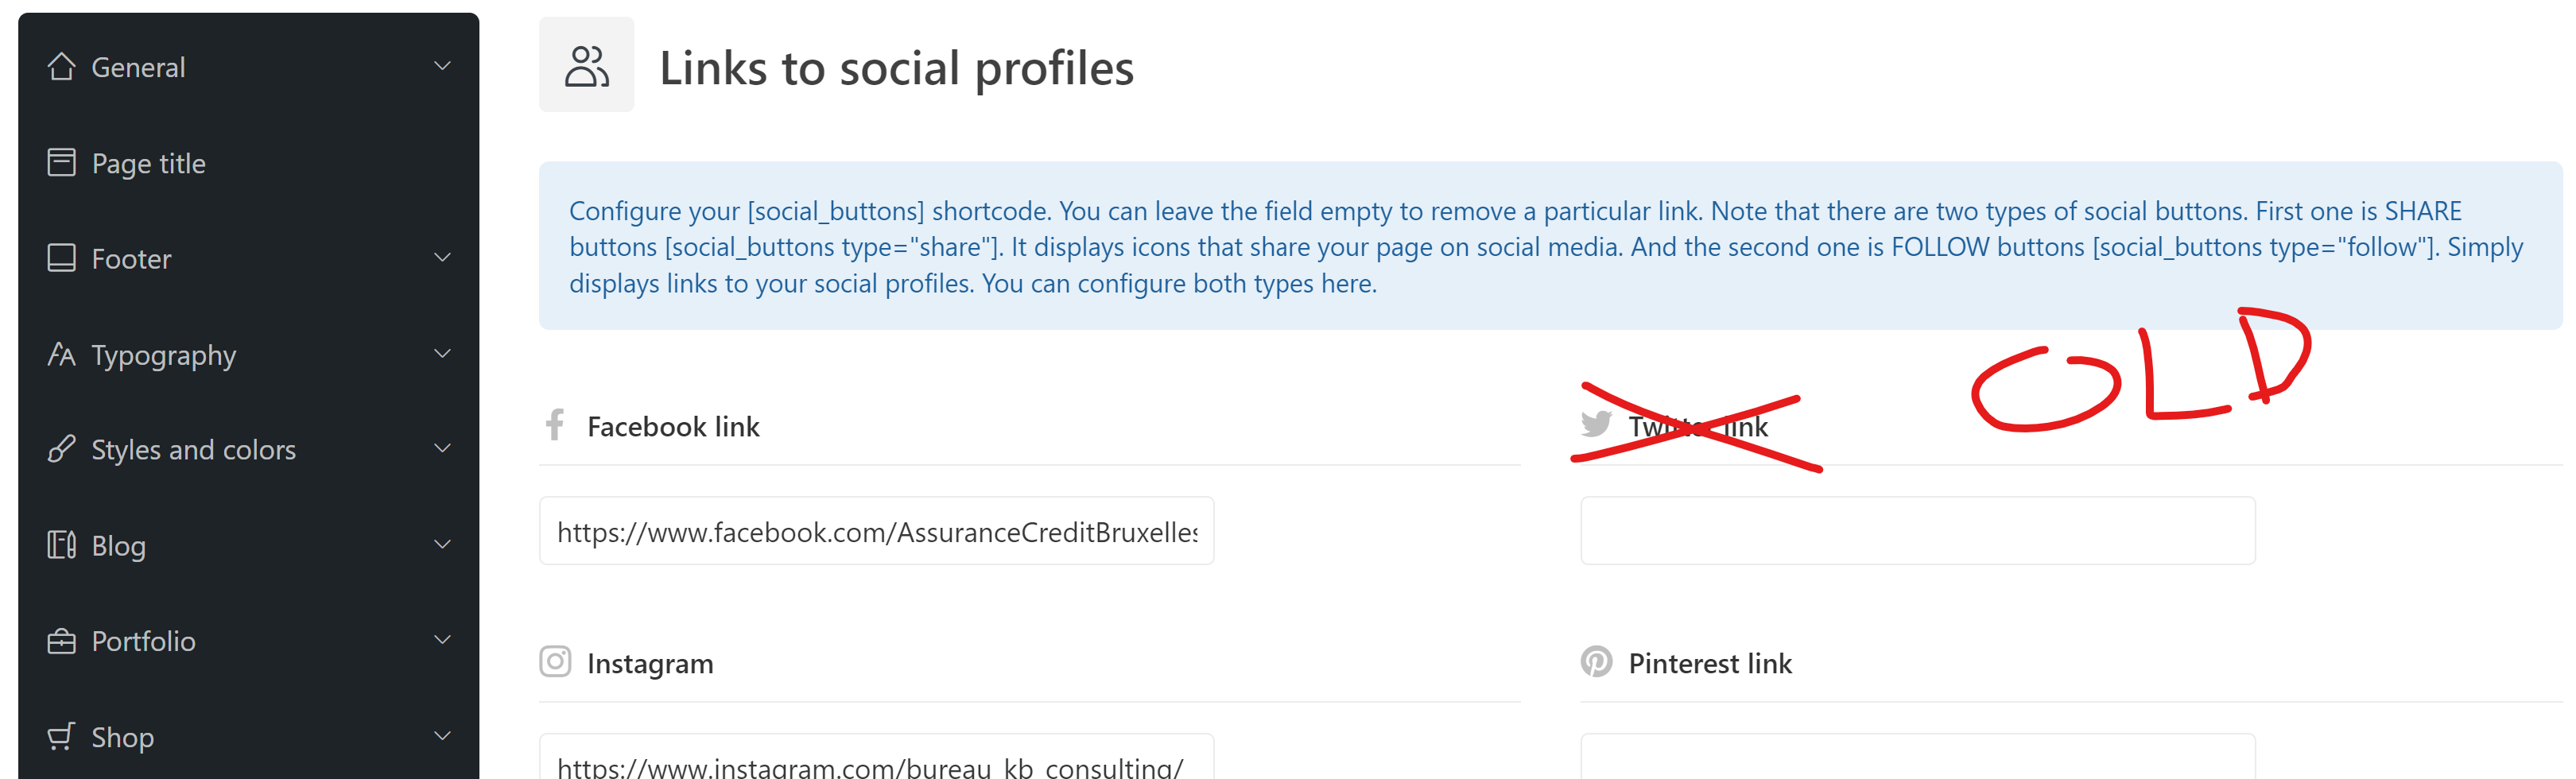Click the Typography font icon
Image resolution: width=2576 pixels, height=779 pixels.
pos(61,354)
